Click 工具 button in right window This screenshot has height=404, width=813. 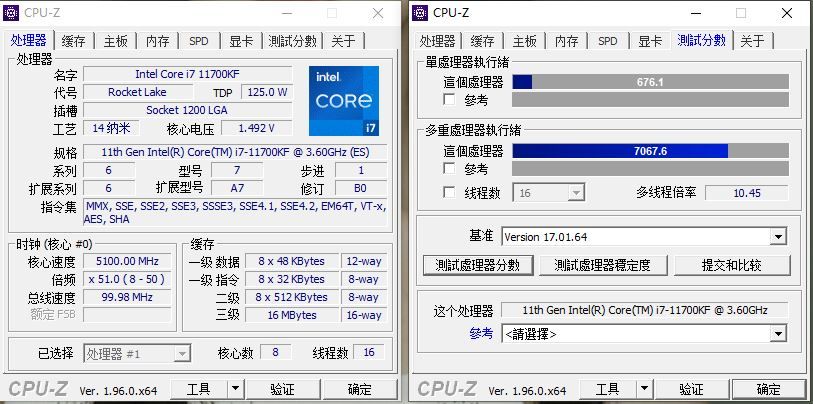point(608,388)
